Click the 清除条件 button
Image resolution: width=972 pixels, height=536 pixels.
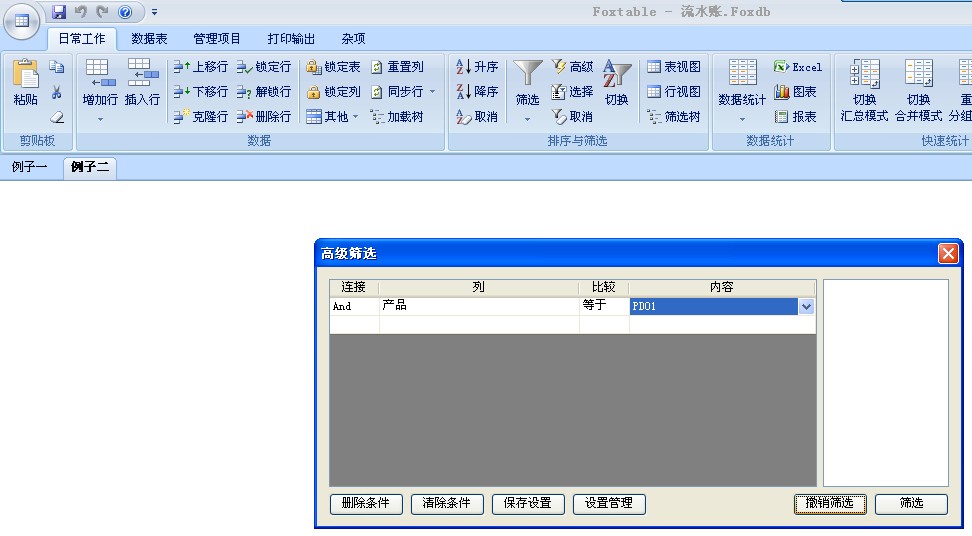446,503
